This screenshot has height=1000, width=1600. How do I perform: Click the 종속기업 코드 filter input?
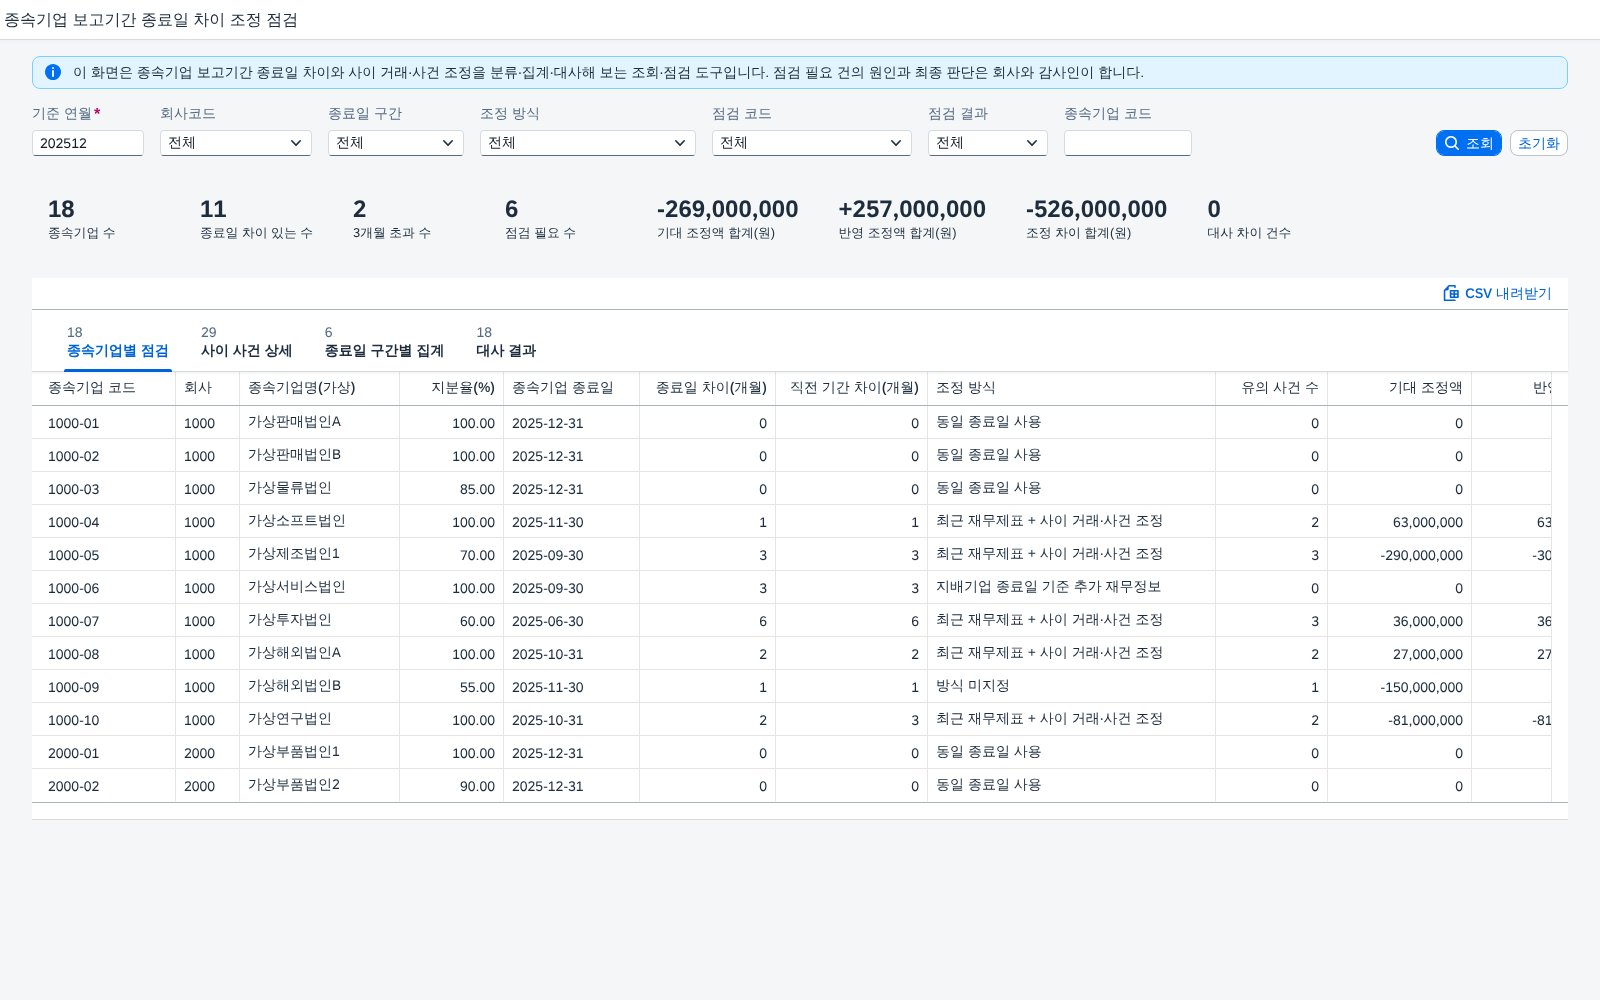pyautogui.click(x=1128, y=143)
